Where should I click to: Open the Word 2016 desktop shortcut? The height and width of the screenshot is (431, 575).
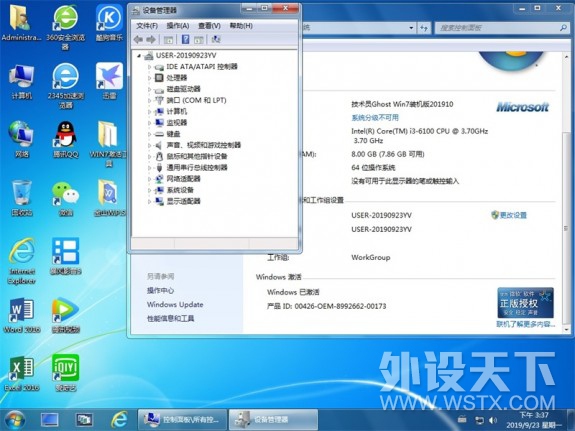(x=22, y=315)
